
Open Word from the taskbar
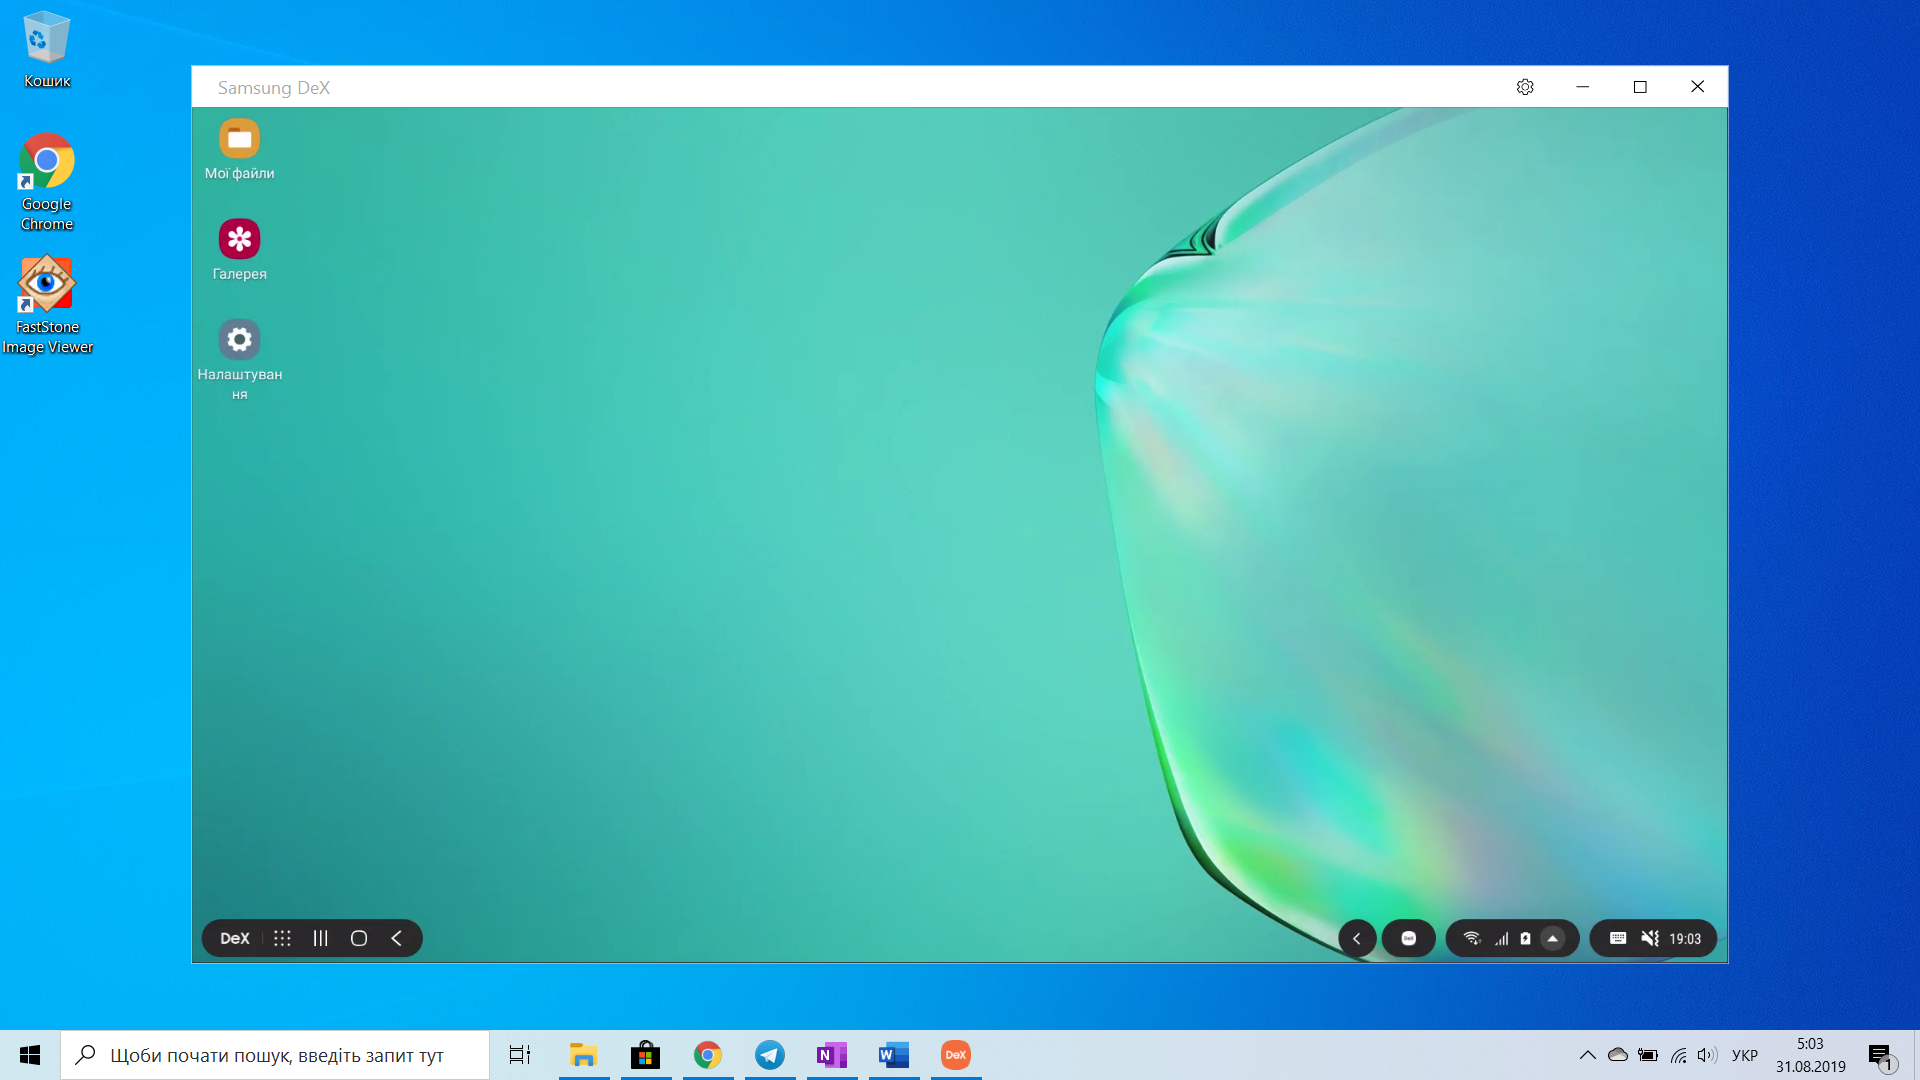(x=894, y=1055)
